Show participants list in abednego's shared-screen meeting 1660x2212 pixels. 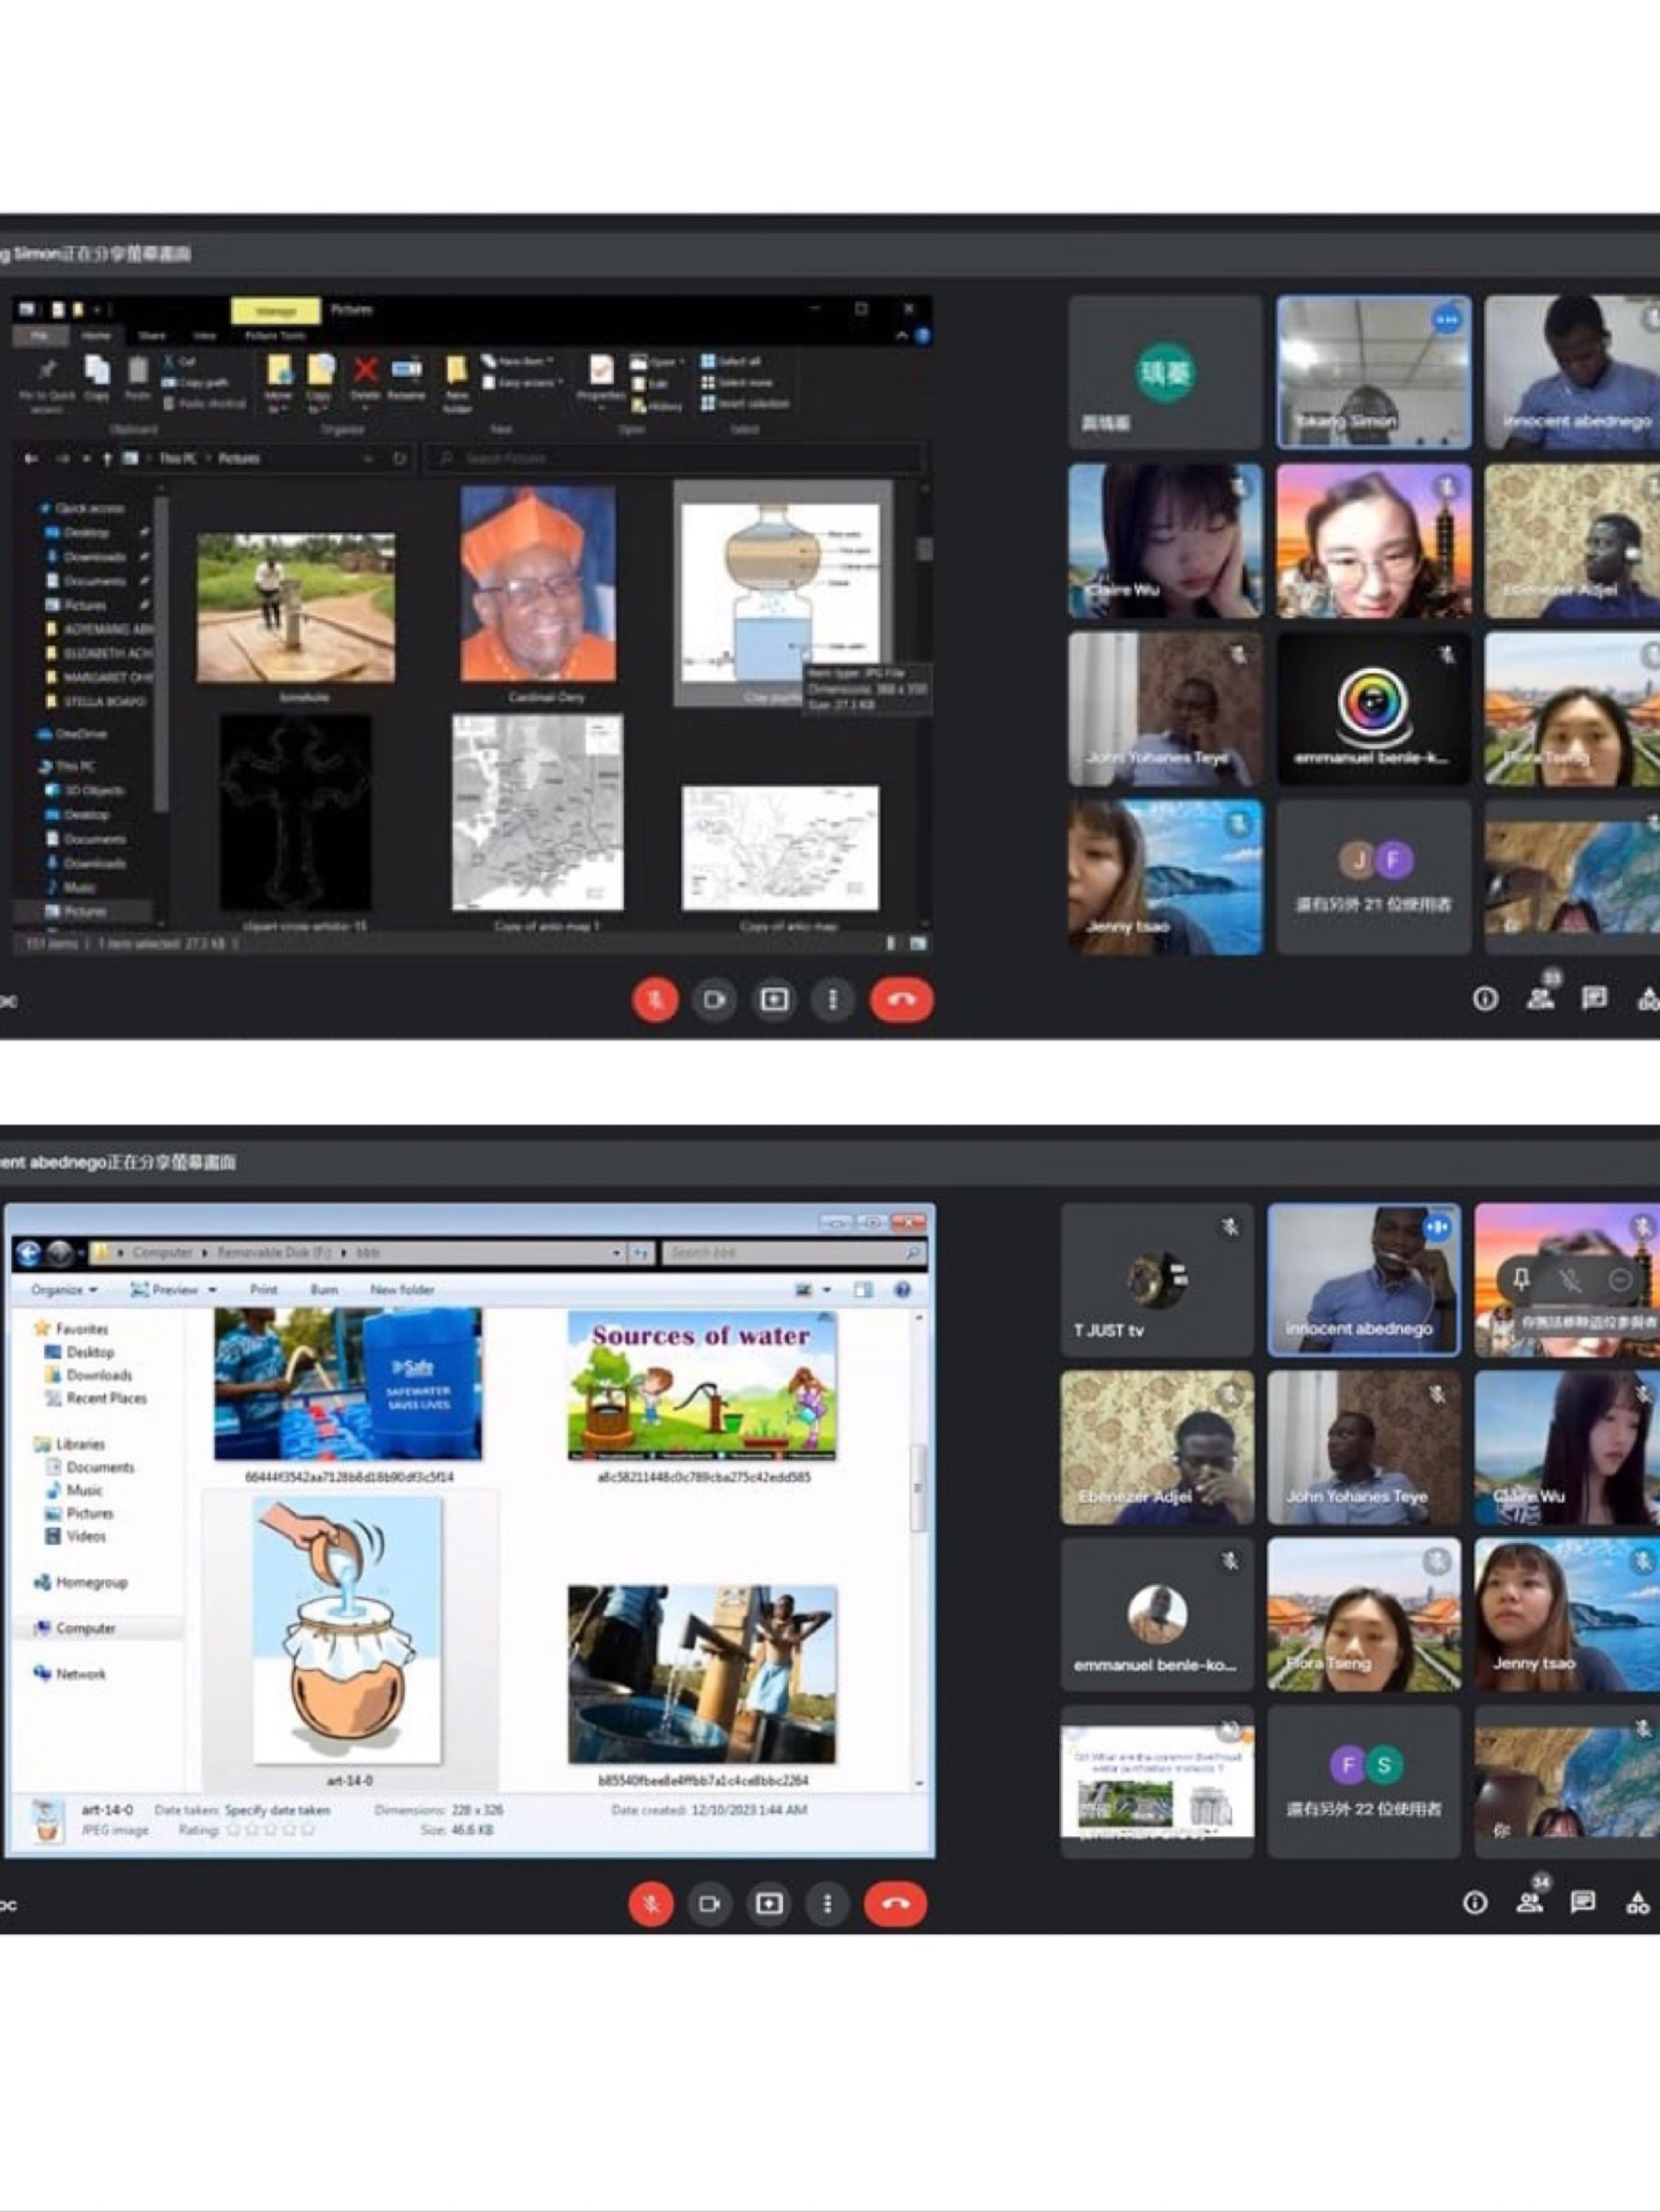pyautogui.click(x=1529, y=1902)
